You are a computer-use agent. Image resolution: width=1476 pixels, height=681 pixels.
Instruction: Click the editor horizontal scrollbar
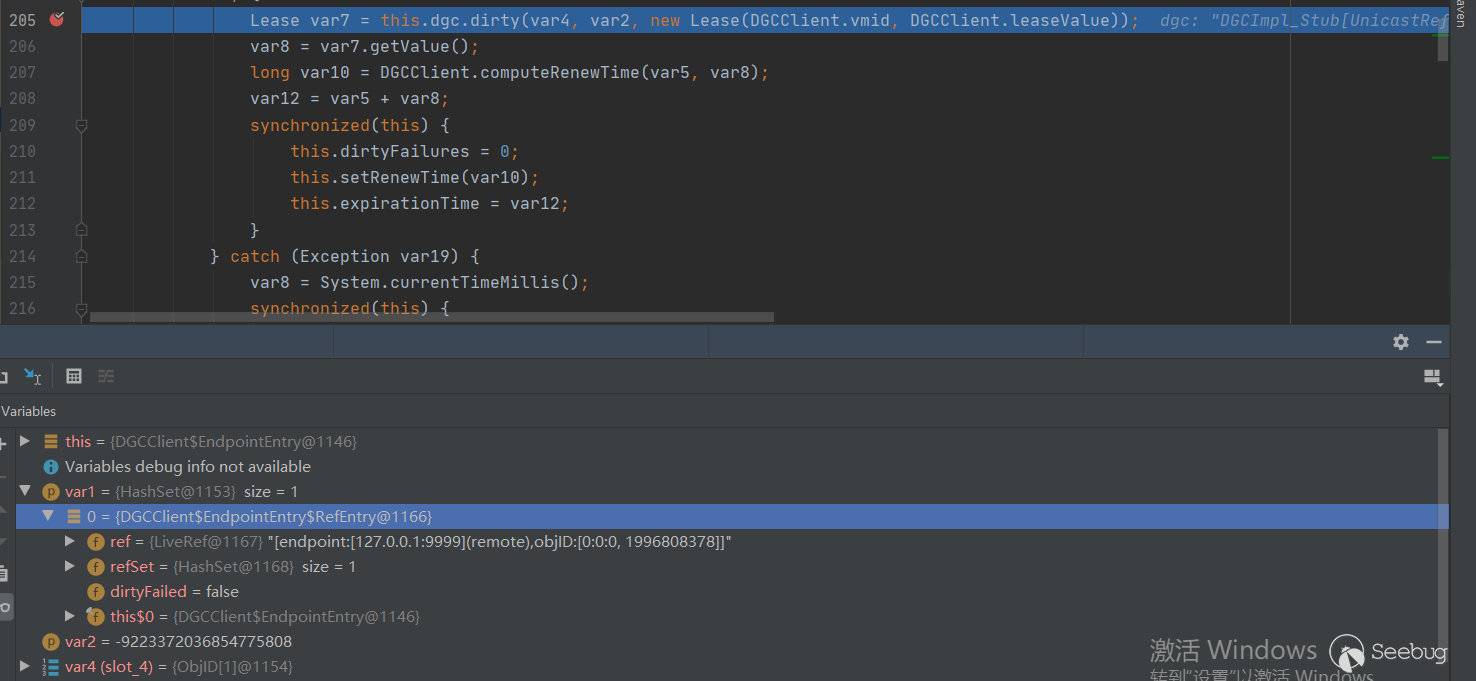pyautogui.click(x=431, y=318)
